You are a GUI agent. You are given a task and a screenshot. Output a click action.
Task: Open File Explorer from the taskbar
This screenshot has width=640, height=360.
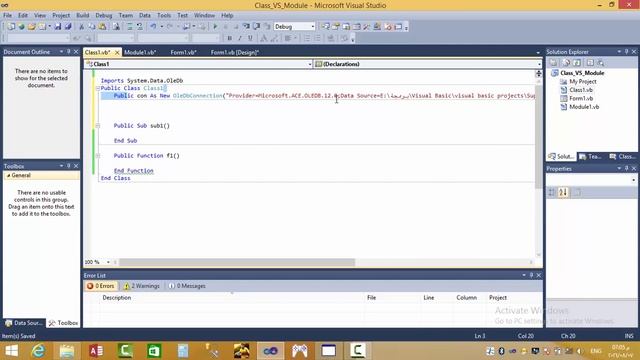click(x=67, y=351)
